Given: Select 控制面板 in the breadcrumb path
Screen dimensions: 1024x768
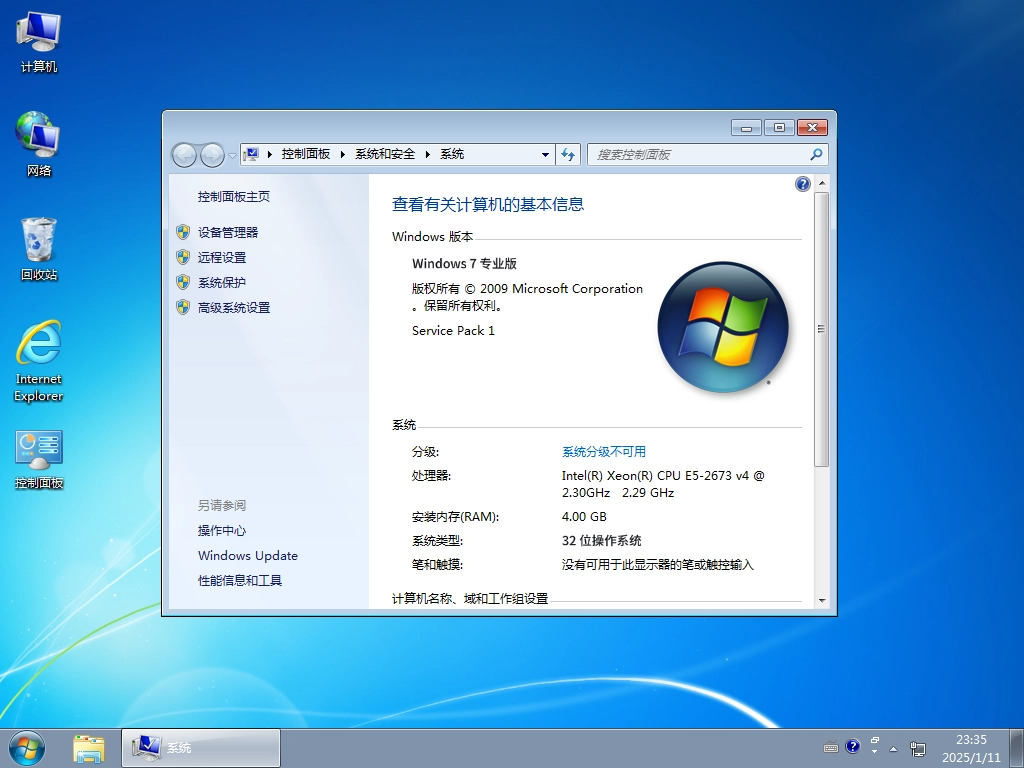Looking at the screenshot, I should click(x=305, y=154).
